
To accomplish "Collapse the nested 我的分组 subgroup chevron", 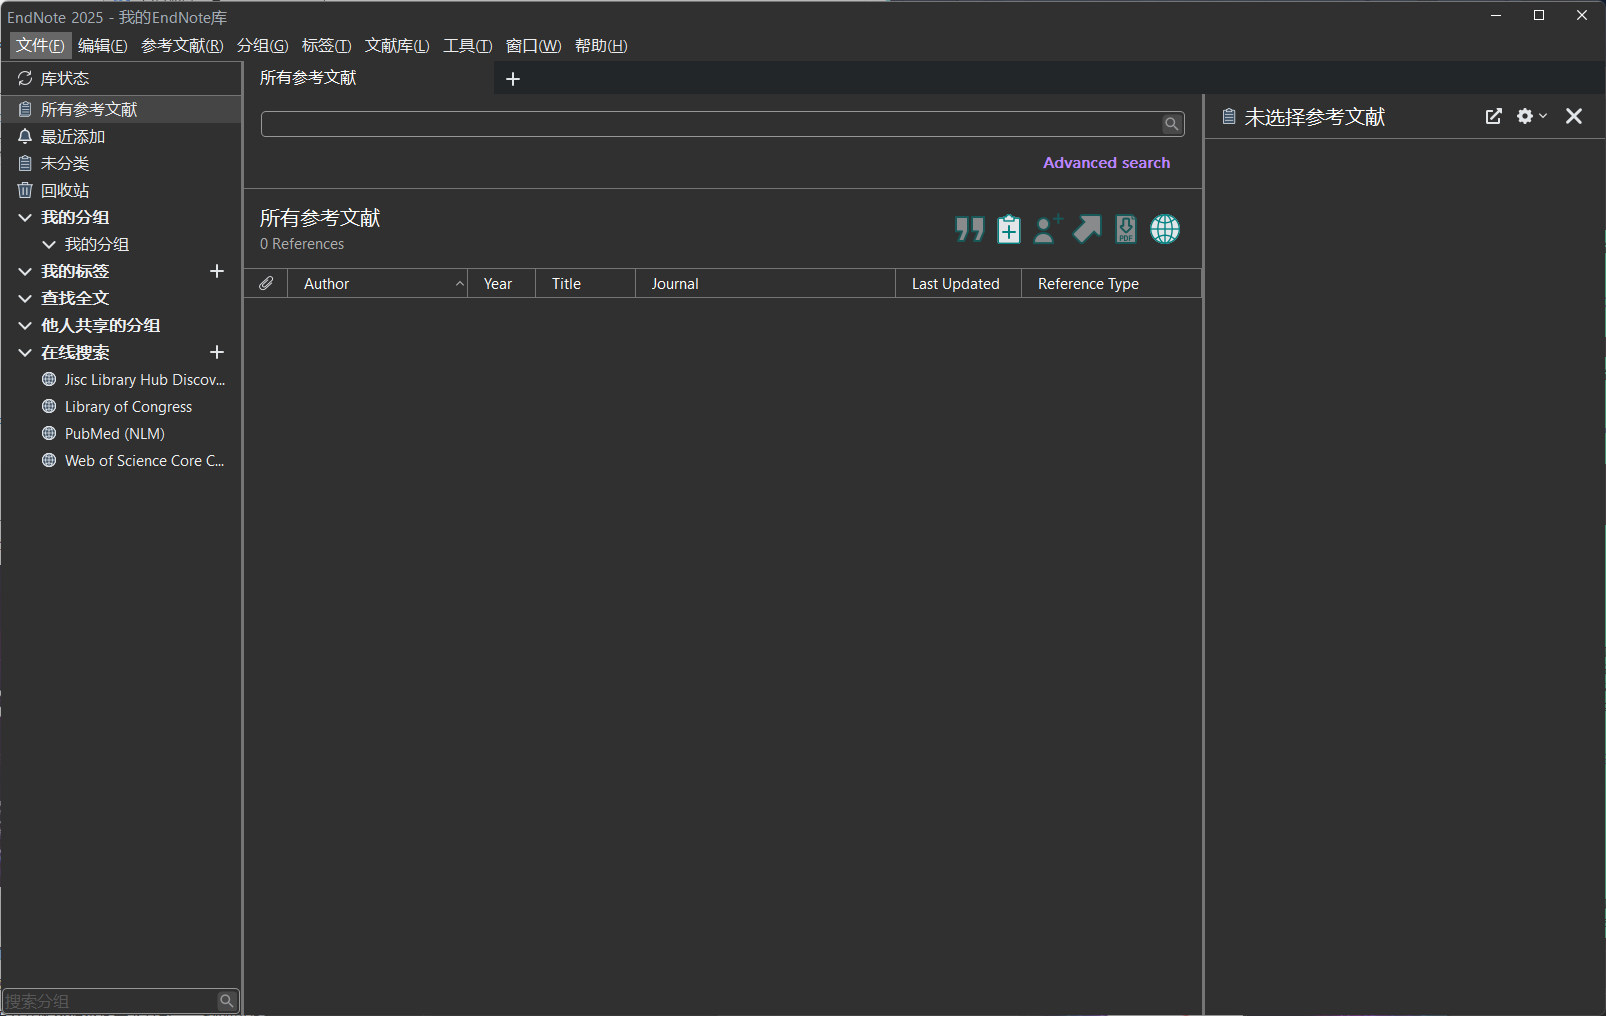I will [x=49, y=244].
